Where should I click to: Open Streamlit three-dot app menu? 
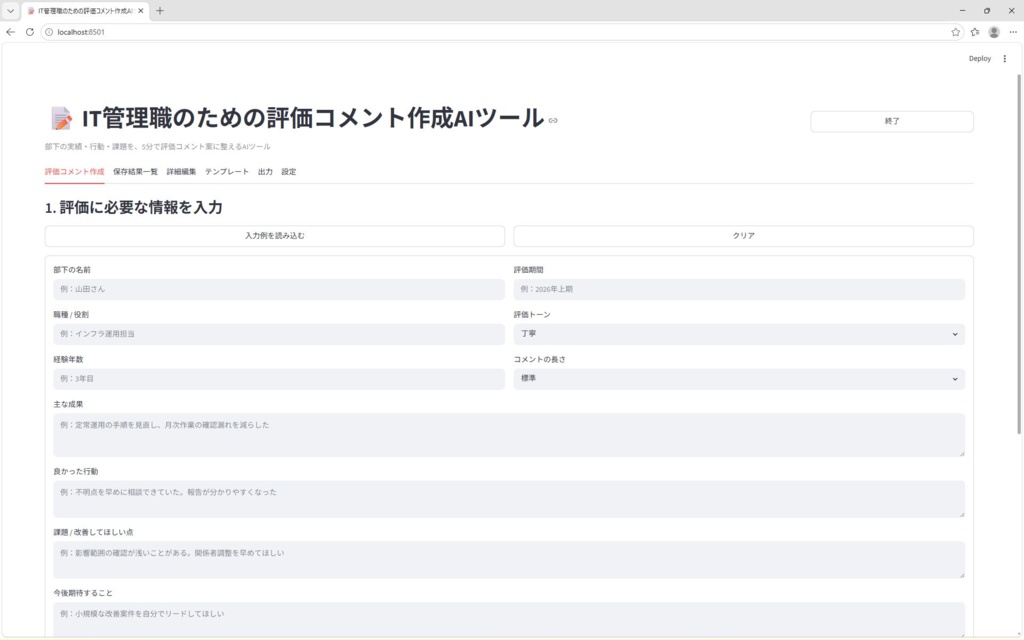(1004, 59)
